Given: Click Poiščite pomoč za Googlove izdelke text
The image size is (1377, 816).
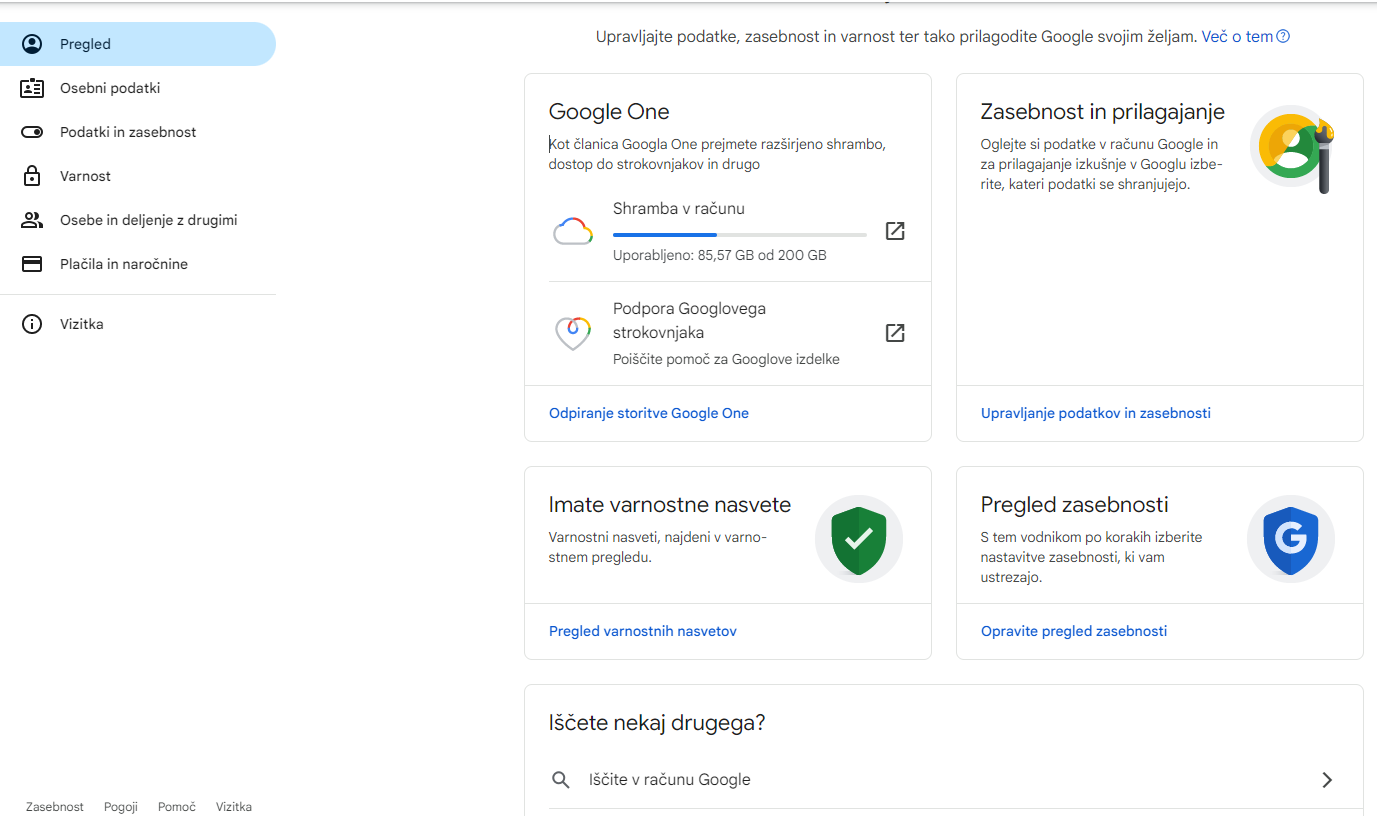Looking at the screenshot, I should (727, 359).
